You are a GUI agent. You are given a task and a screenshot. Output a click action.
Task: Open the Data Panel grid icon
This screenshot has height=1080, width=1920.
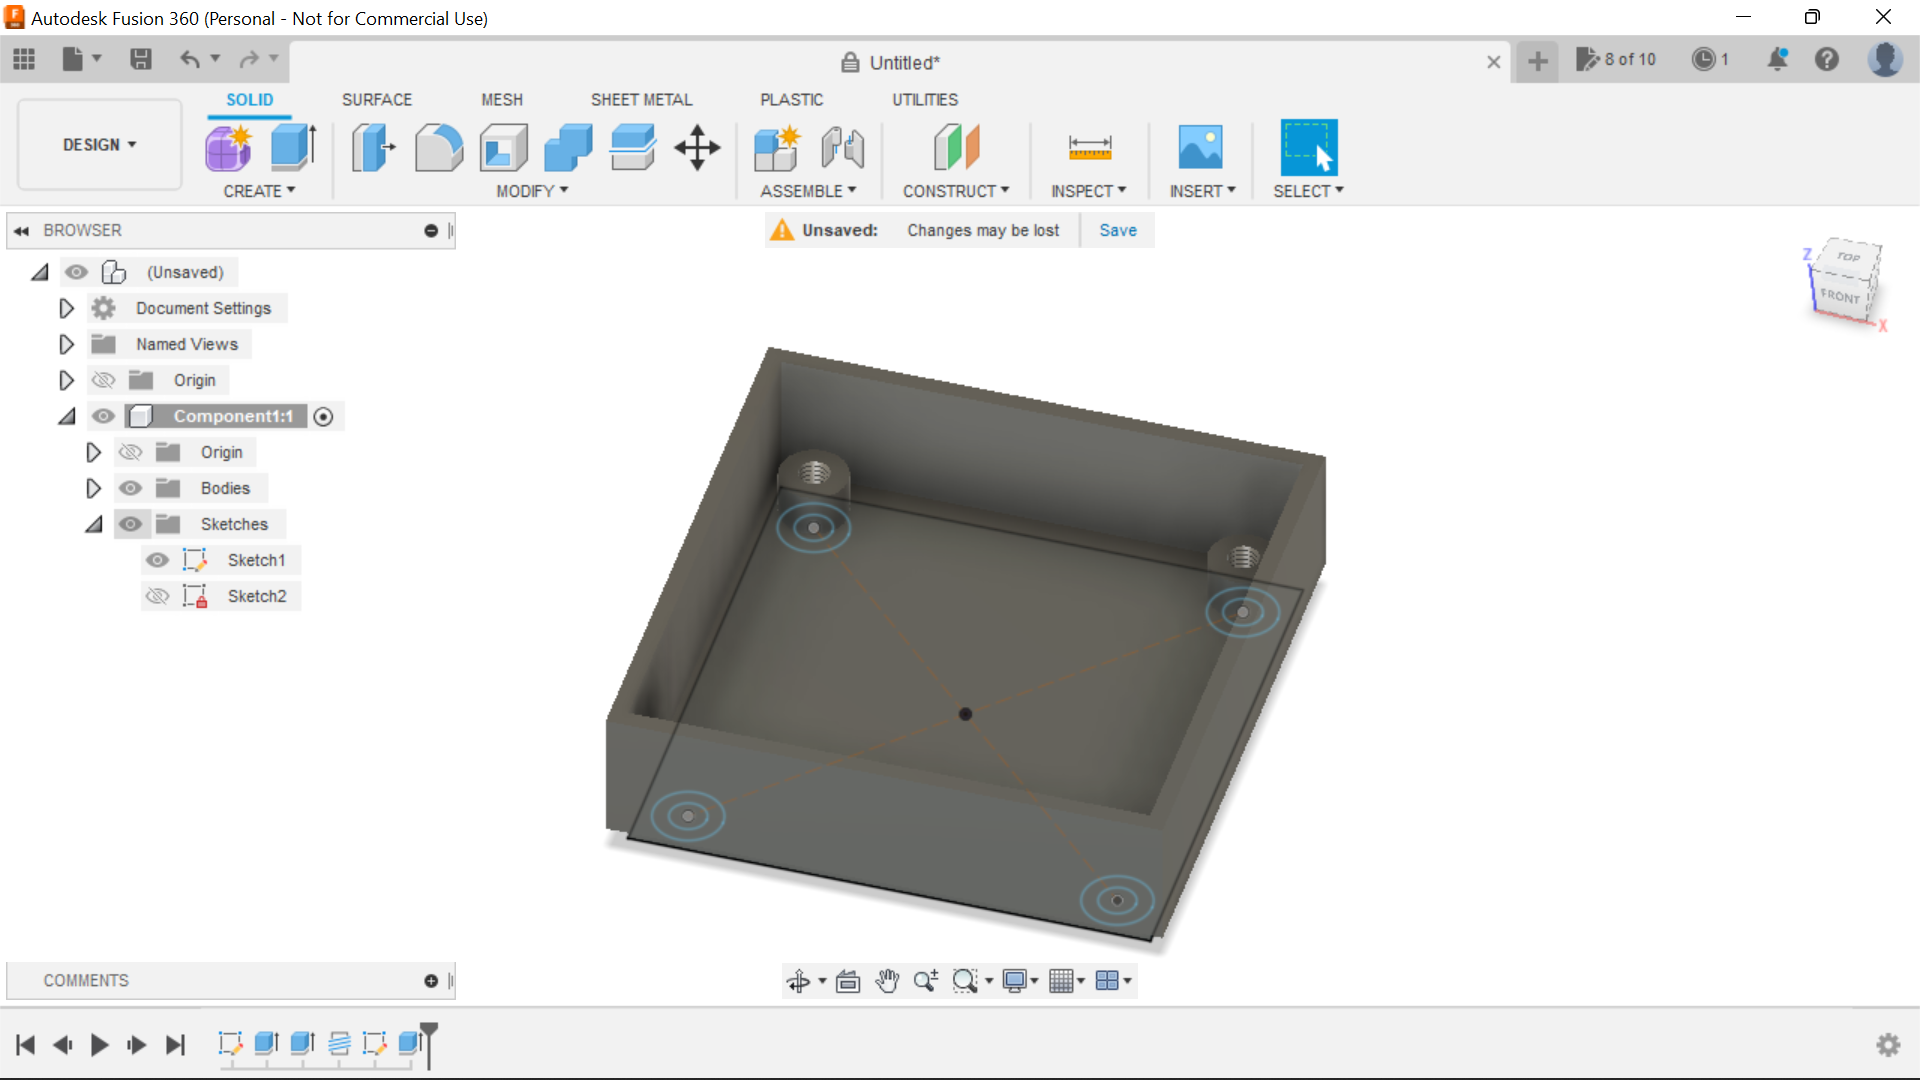(24, 60)
